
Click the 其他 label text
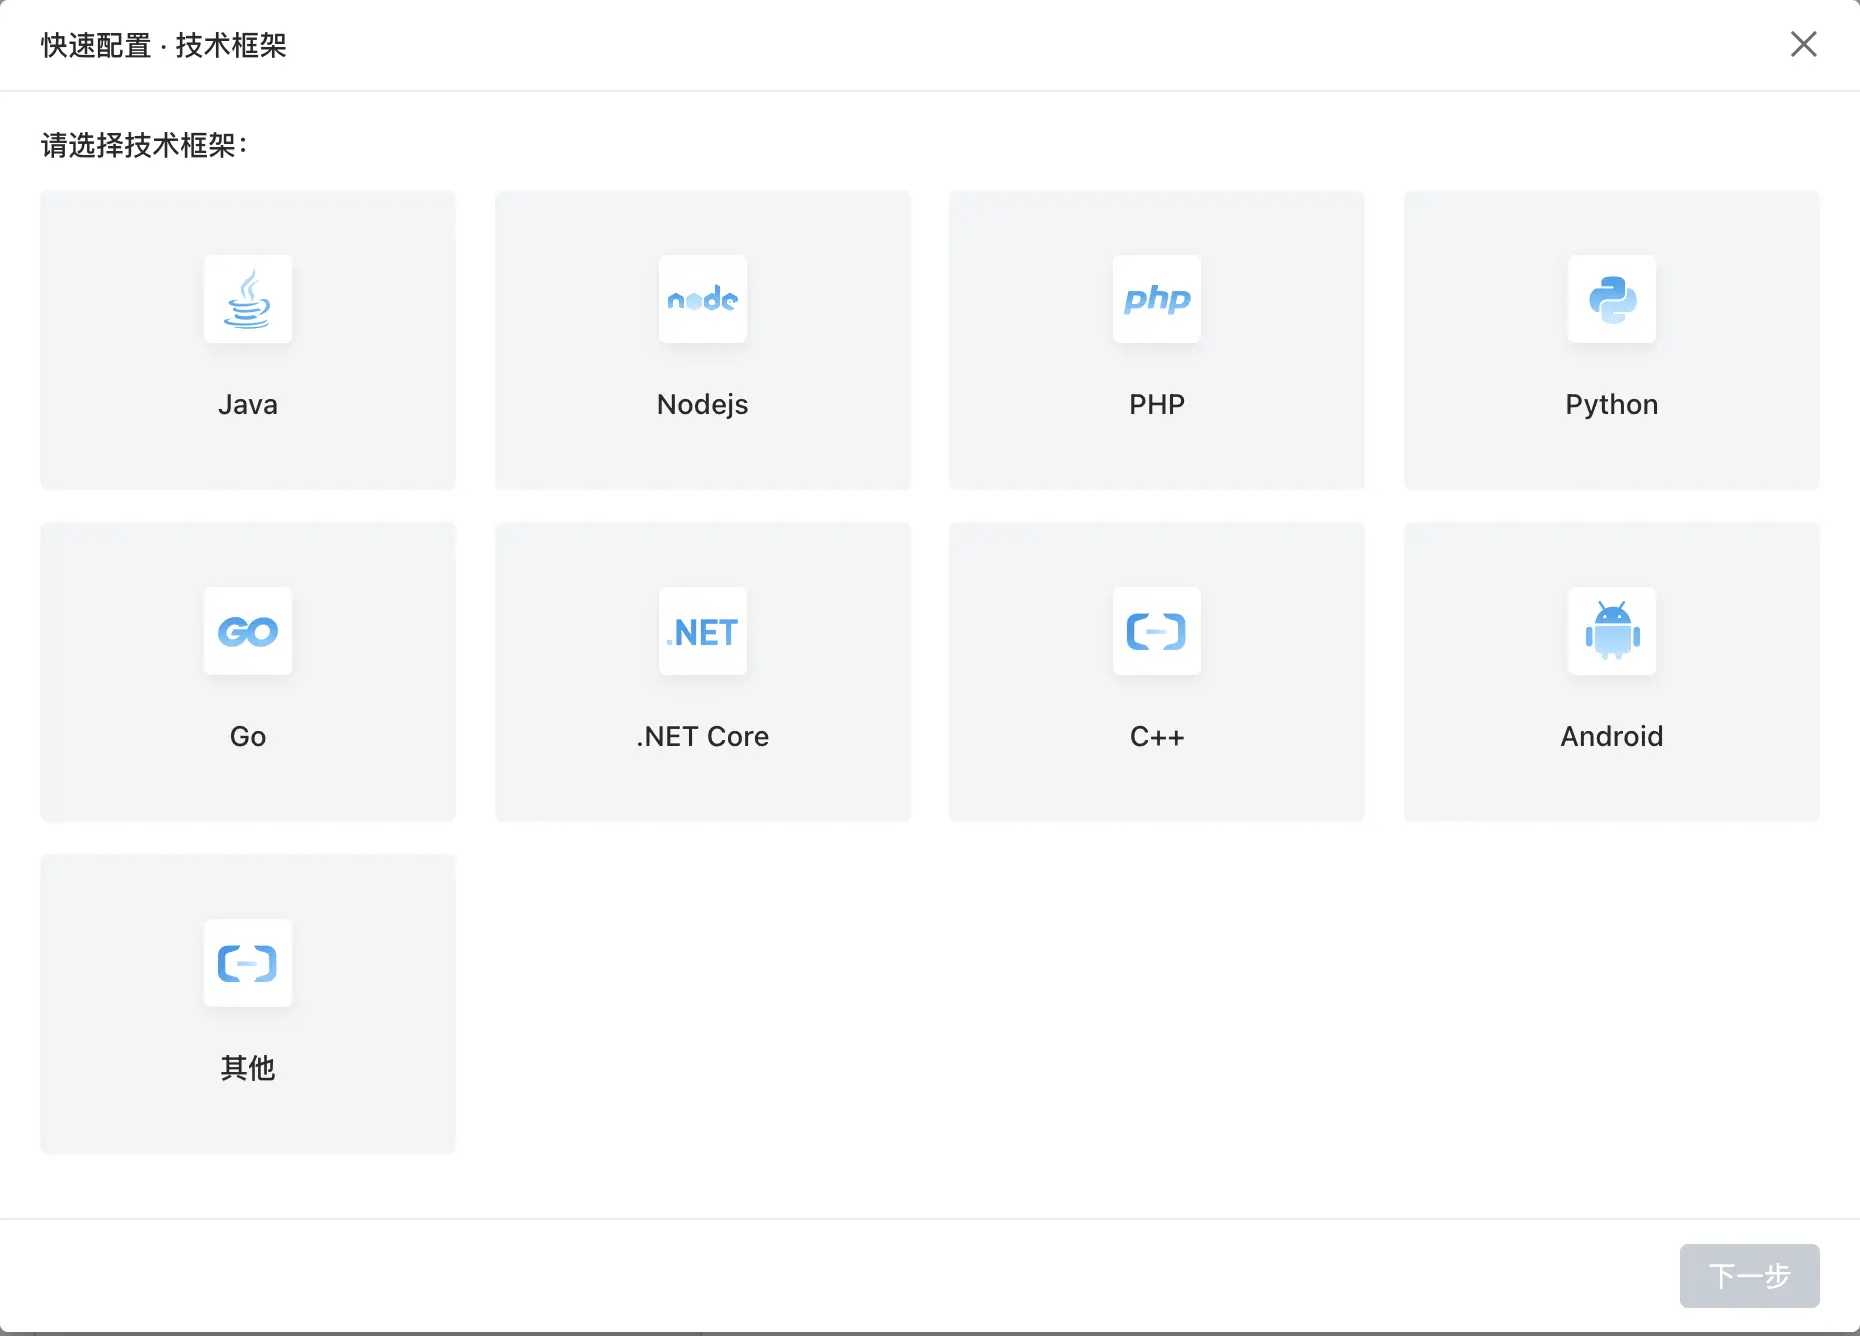coord(248,1068)
